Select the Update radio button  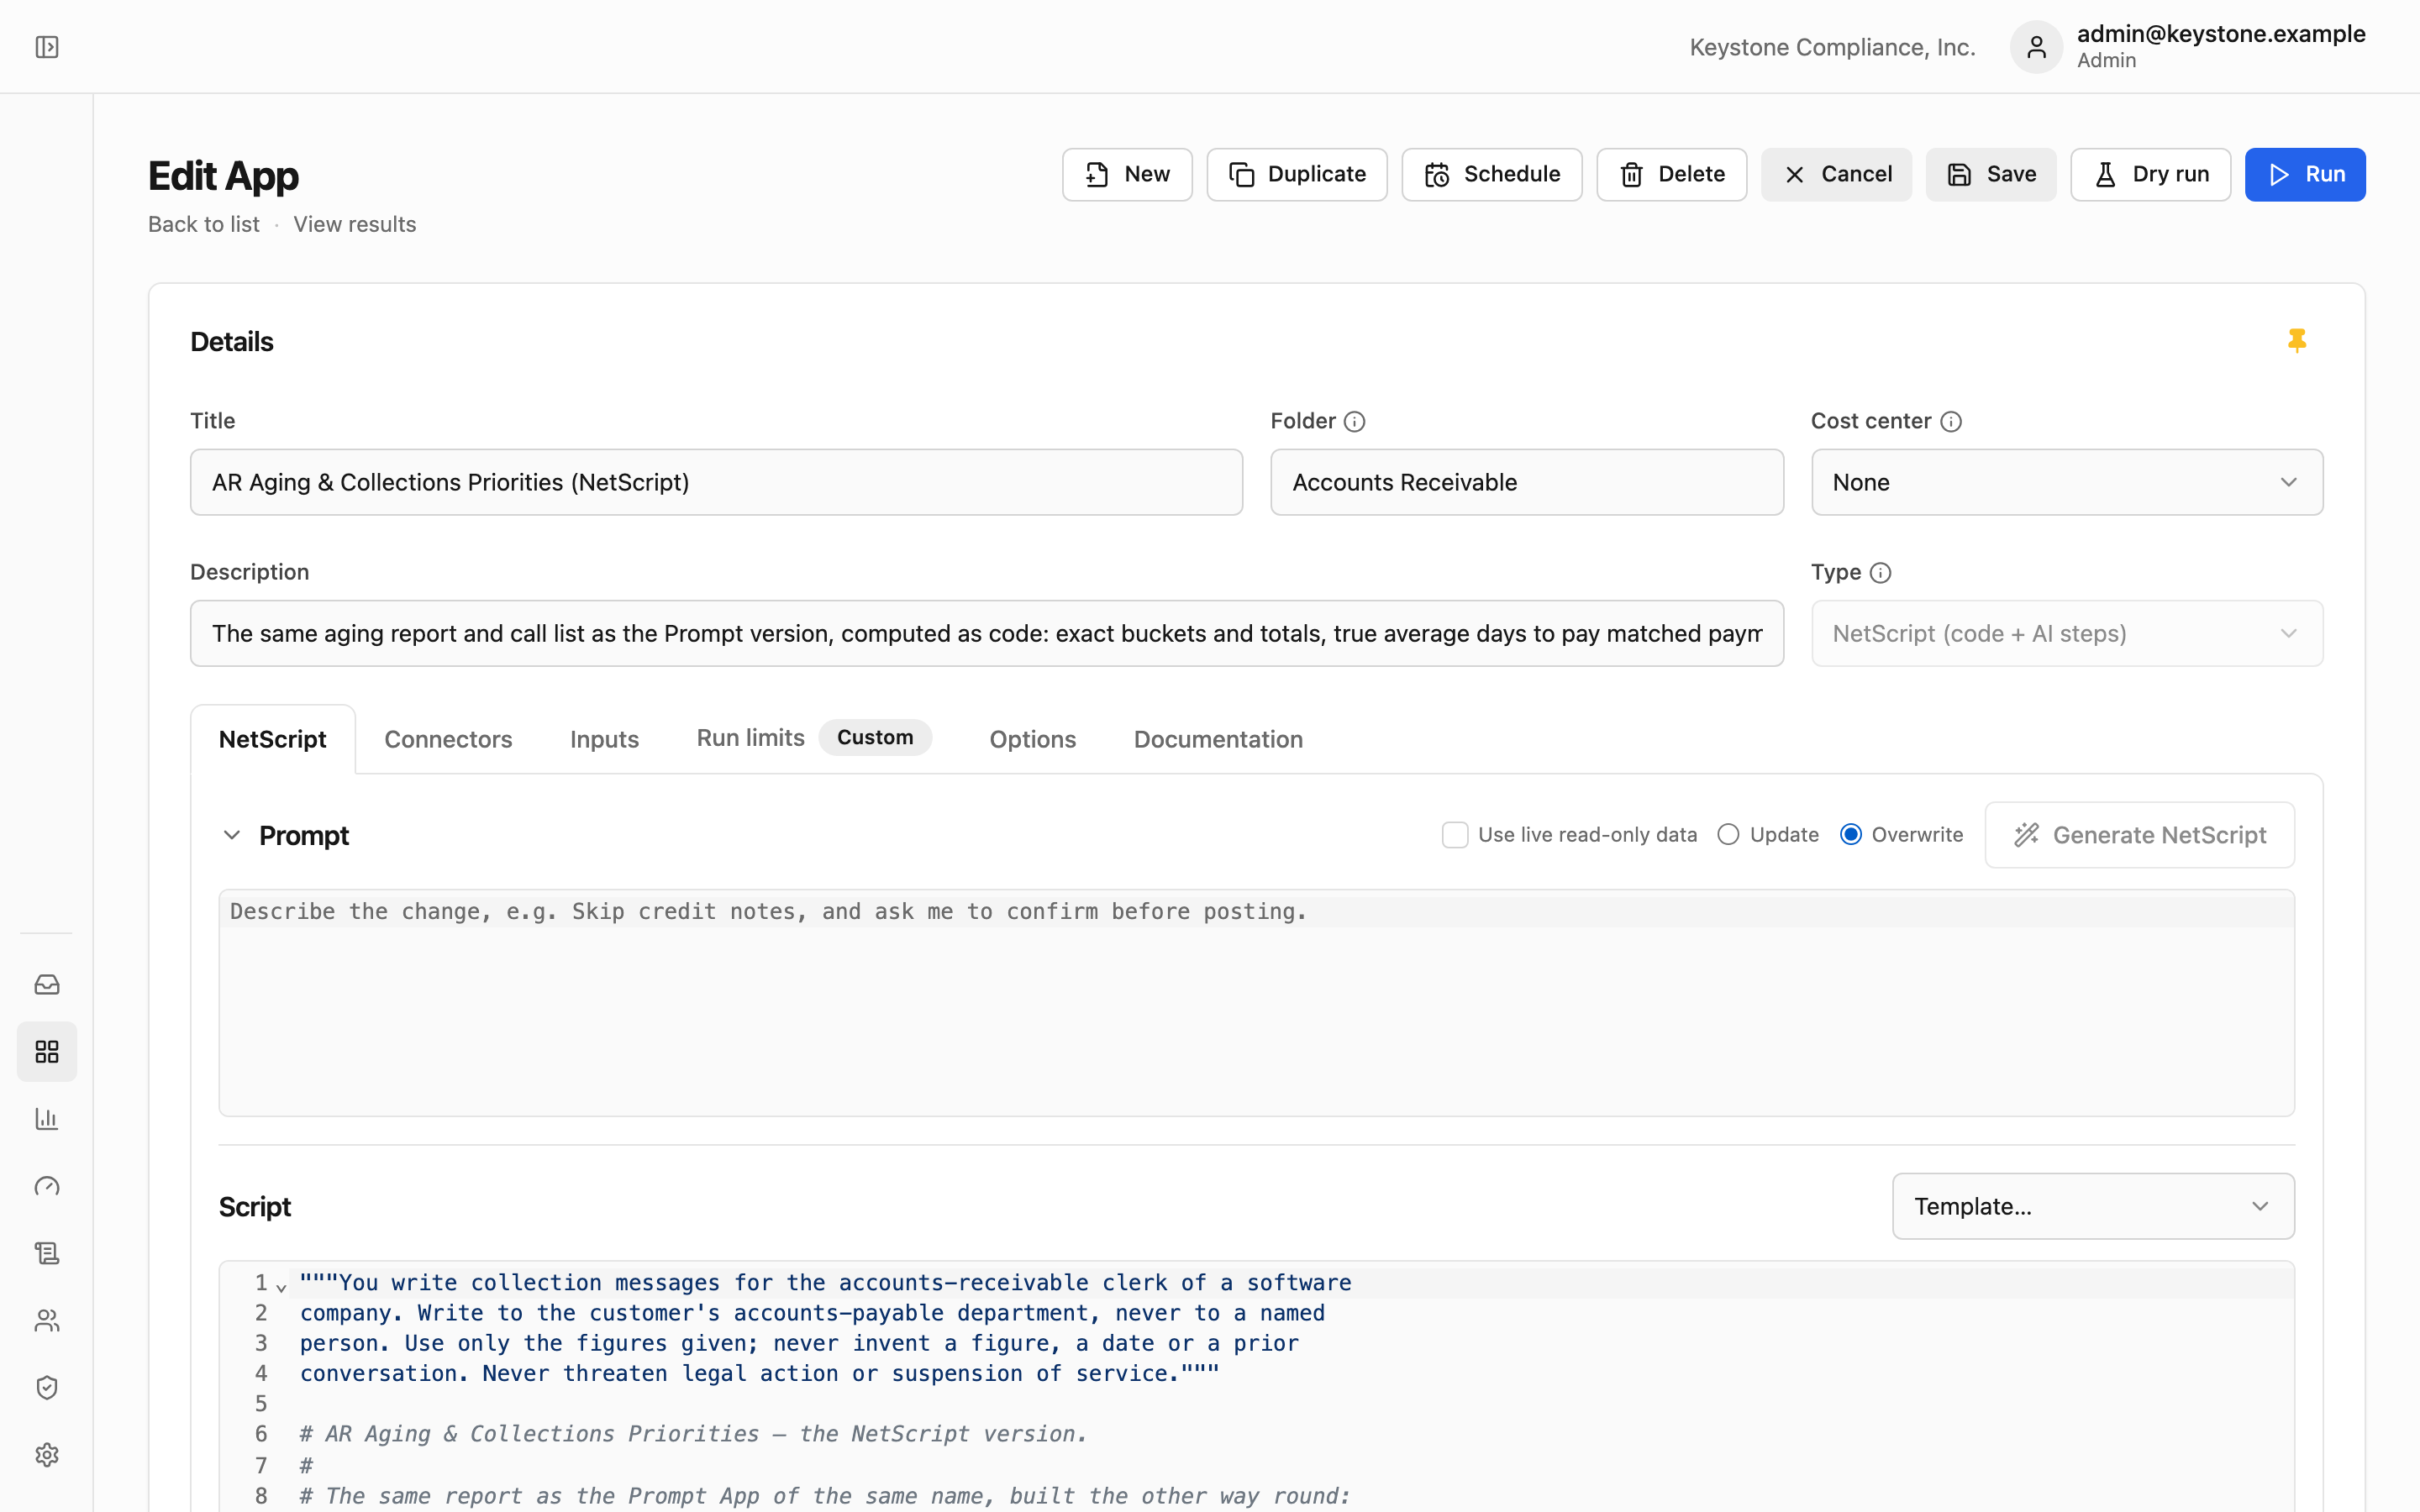(1728, 835)
